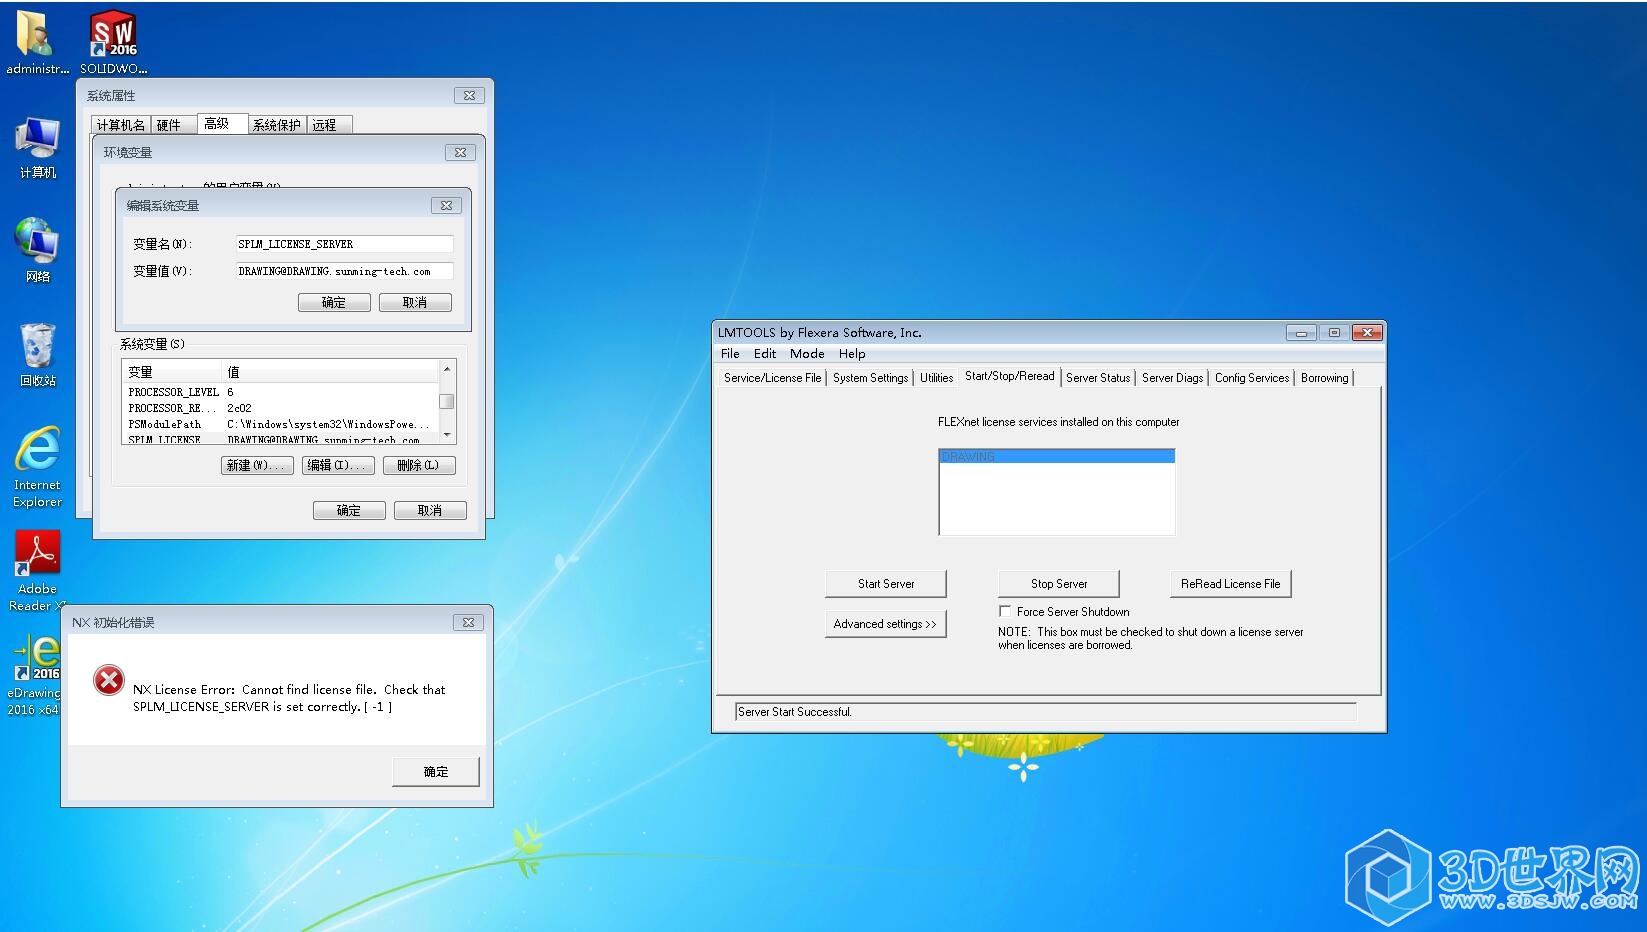
Task: Close the NX 初始化错误 dialog
Action: (468, 622)
